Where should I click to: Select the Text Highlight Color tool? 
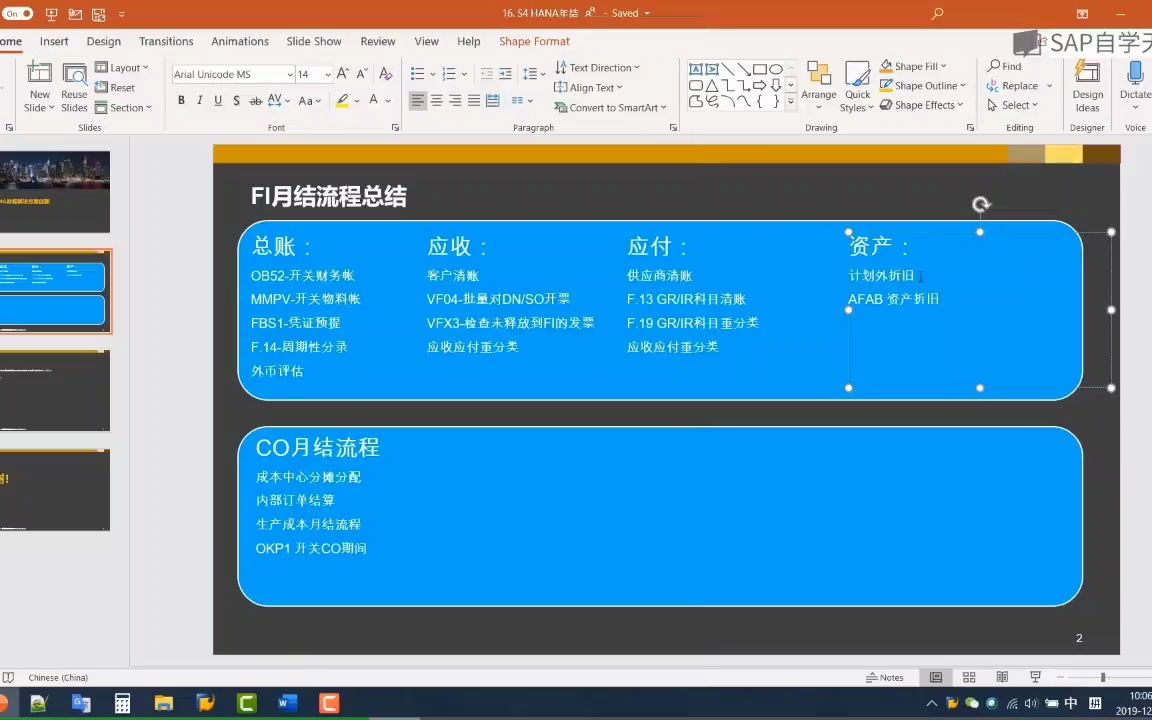343,101
